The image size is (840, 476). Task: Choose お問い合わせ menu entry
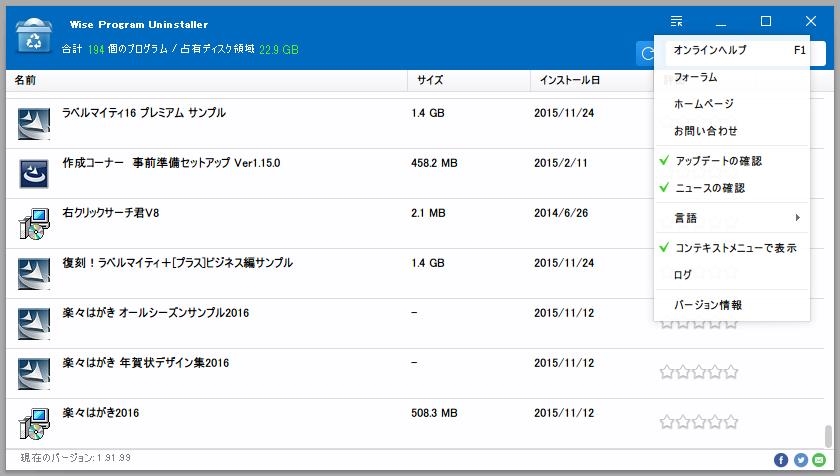(731, 131)
